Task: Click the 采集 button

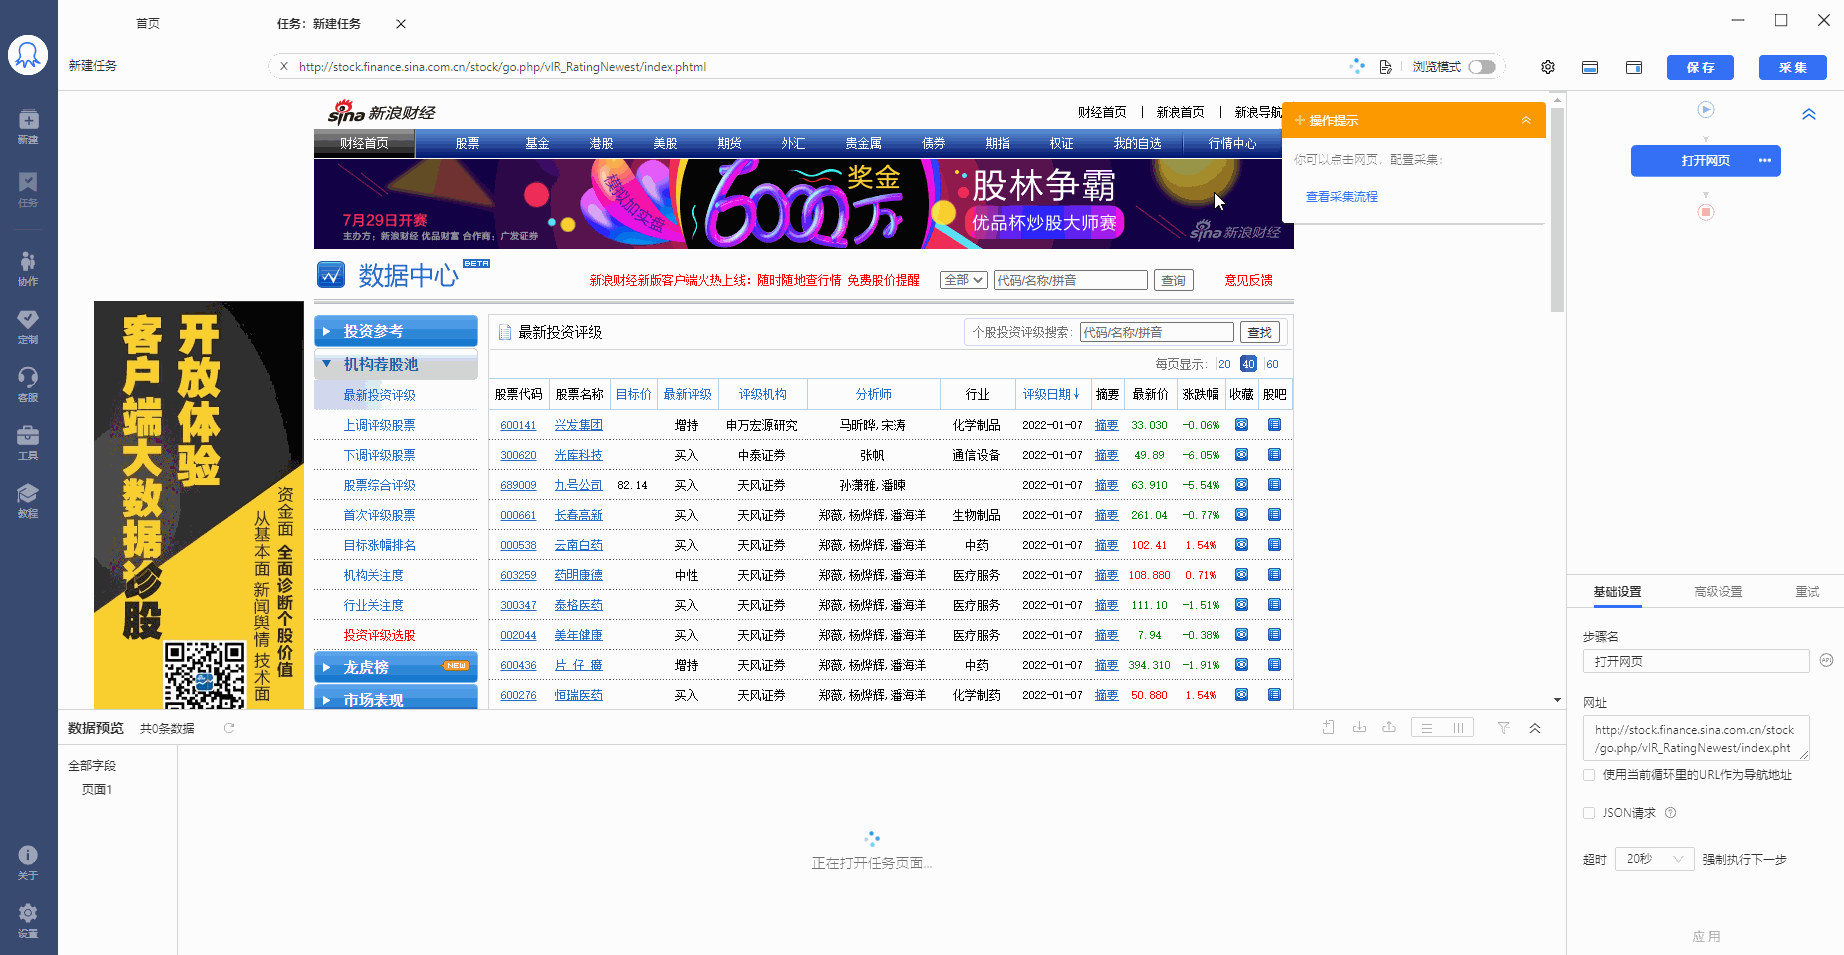Action: click(x=1793, y=67)
